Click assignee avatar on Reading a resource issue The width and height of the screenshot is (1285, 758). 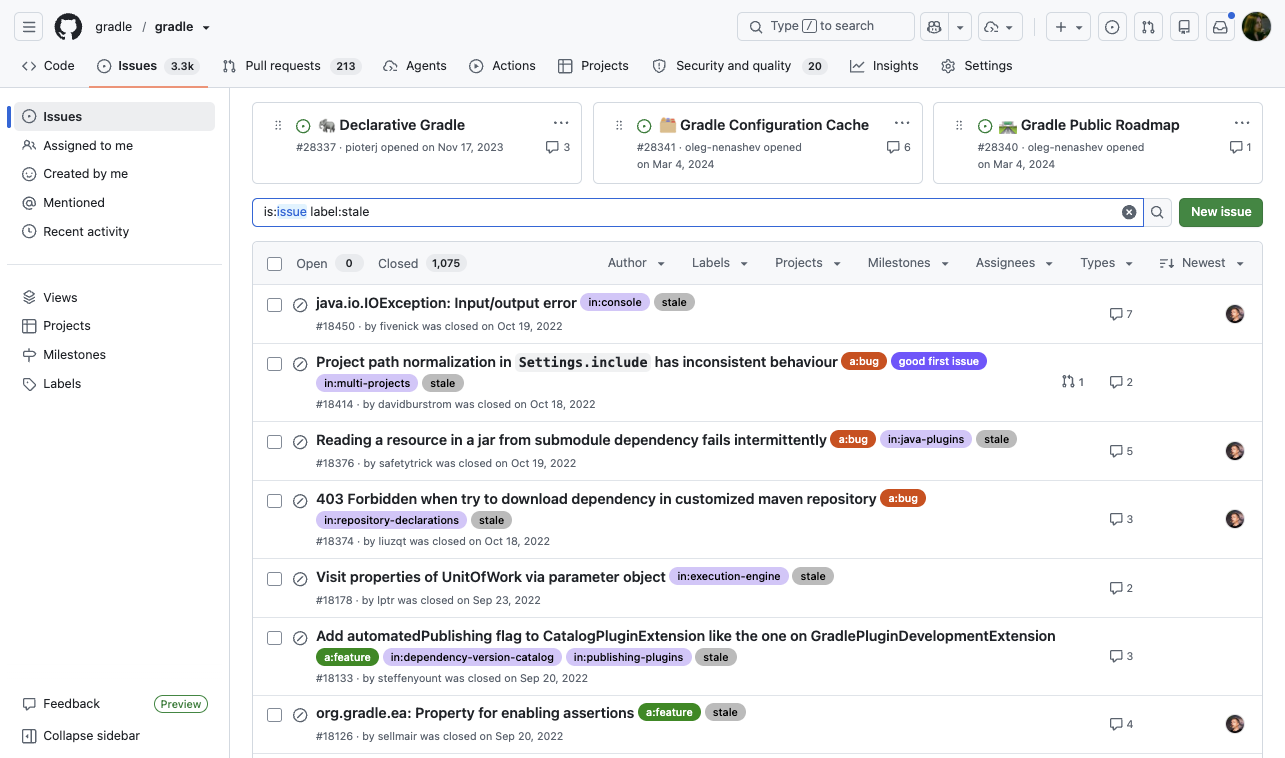coord(1235,451)
